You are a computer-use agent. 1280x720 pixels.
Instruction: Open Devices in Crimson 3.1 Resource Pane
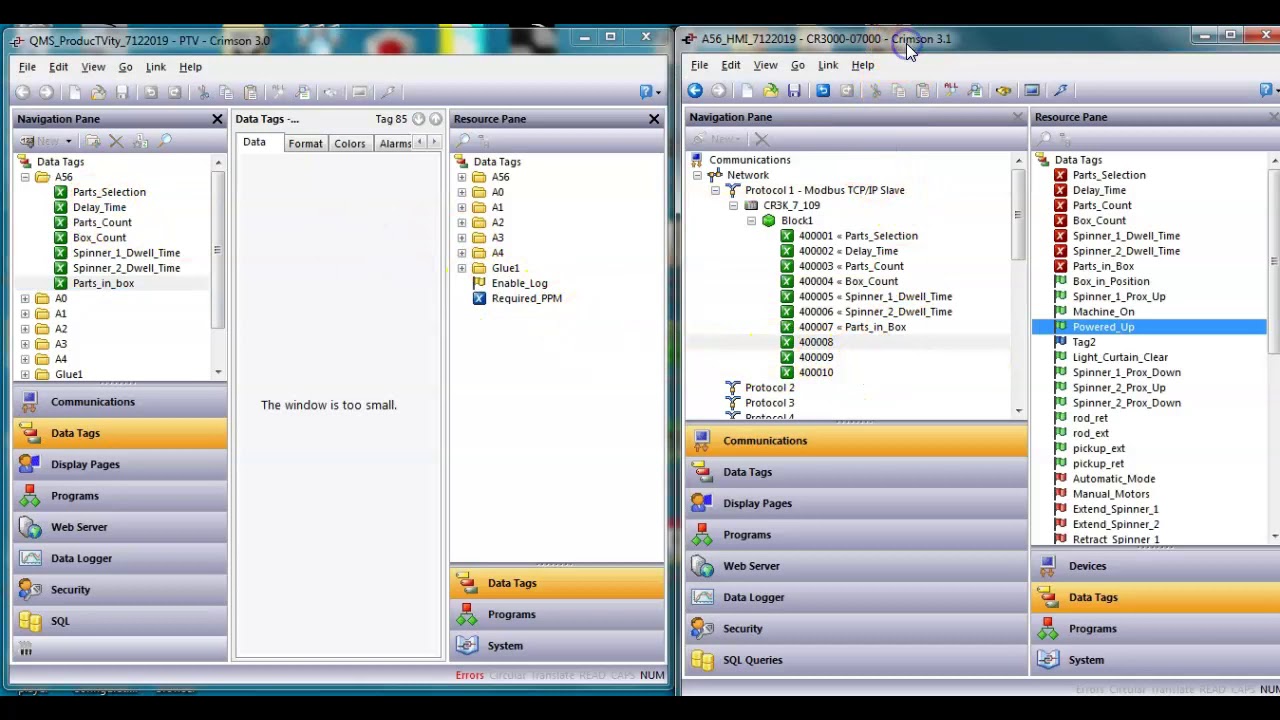point(1155,566)
